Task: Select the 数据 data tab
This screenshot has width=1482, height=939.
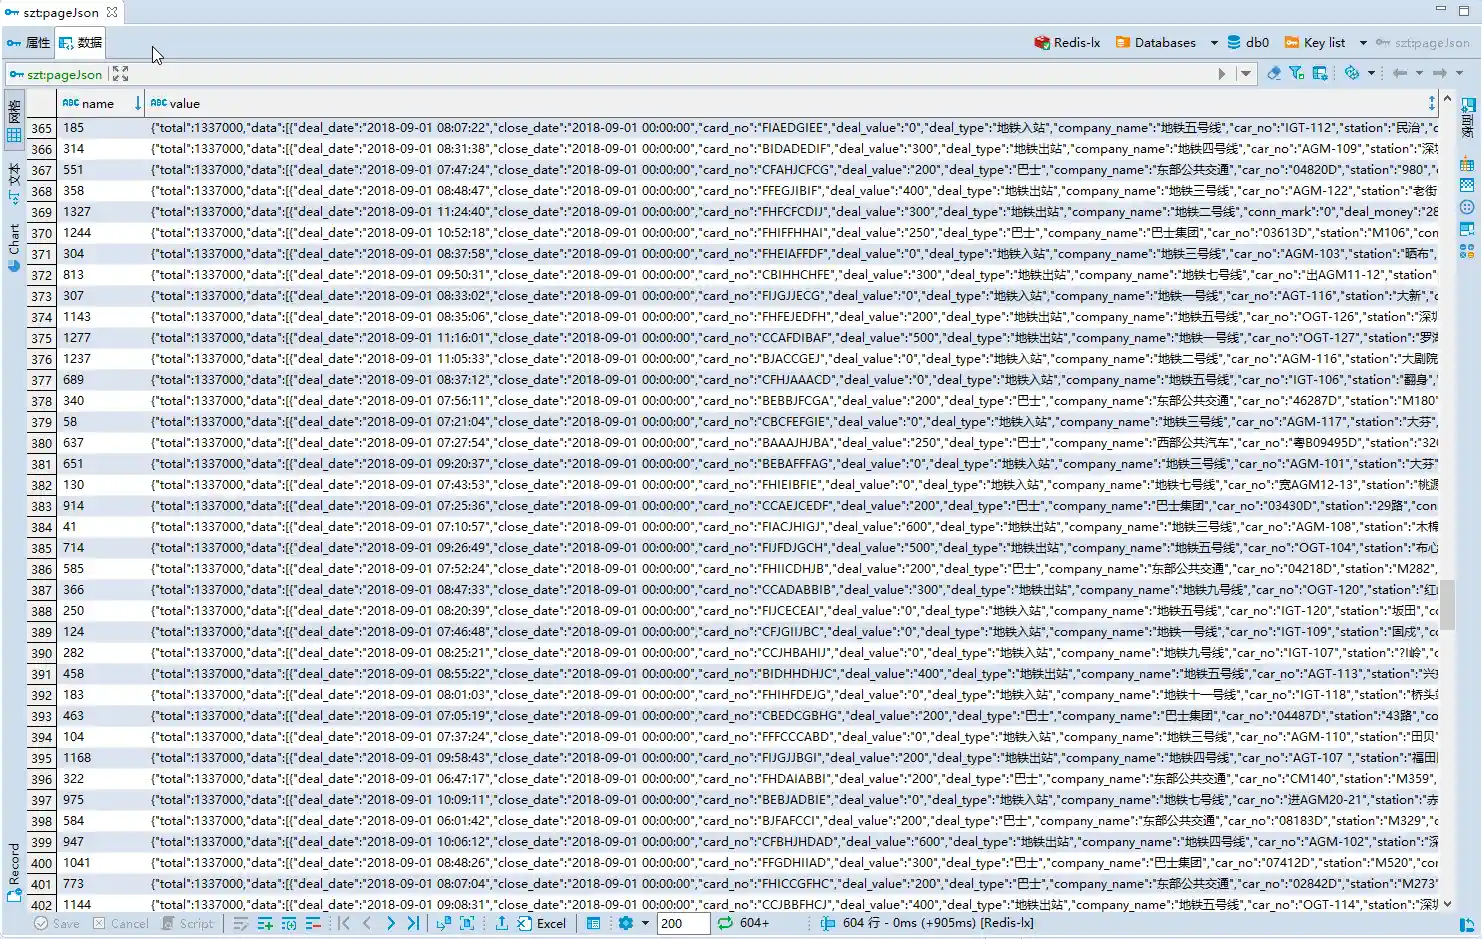Action: (81, 43)
